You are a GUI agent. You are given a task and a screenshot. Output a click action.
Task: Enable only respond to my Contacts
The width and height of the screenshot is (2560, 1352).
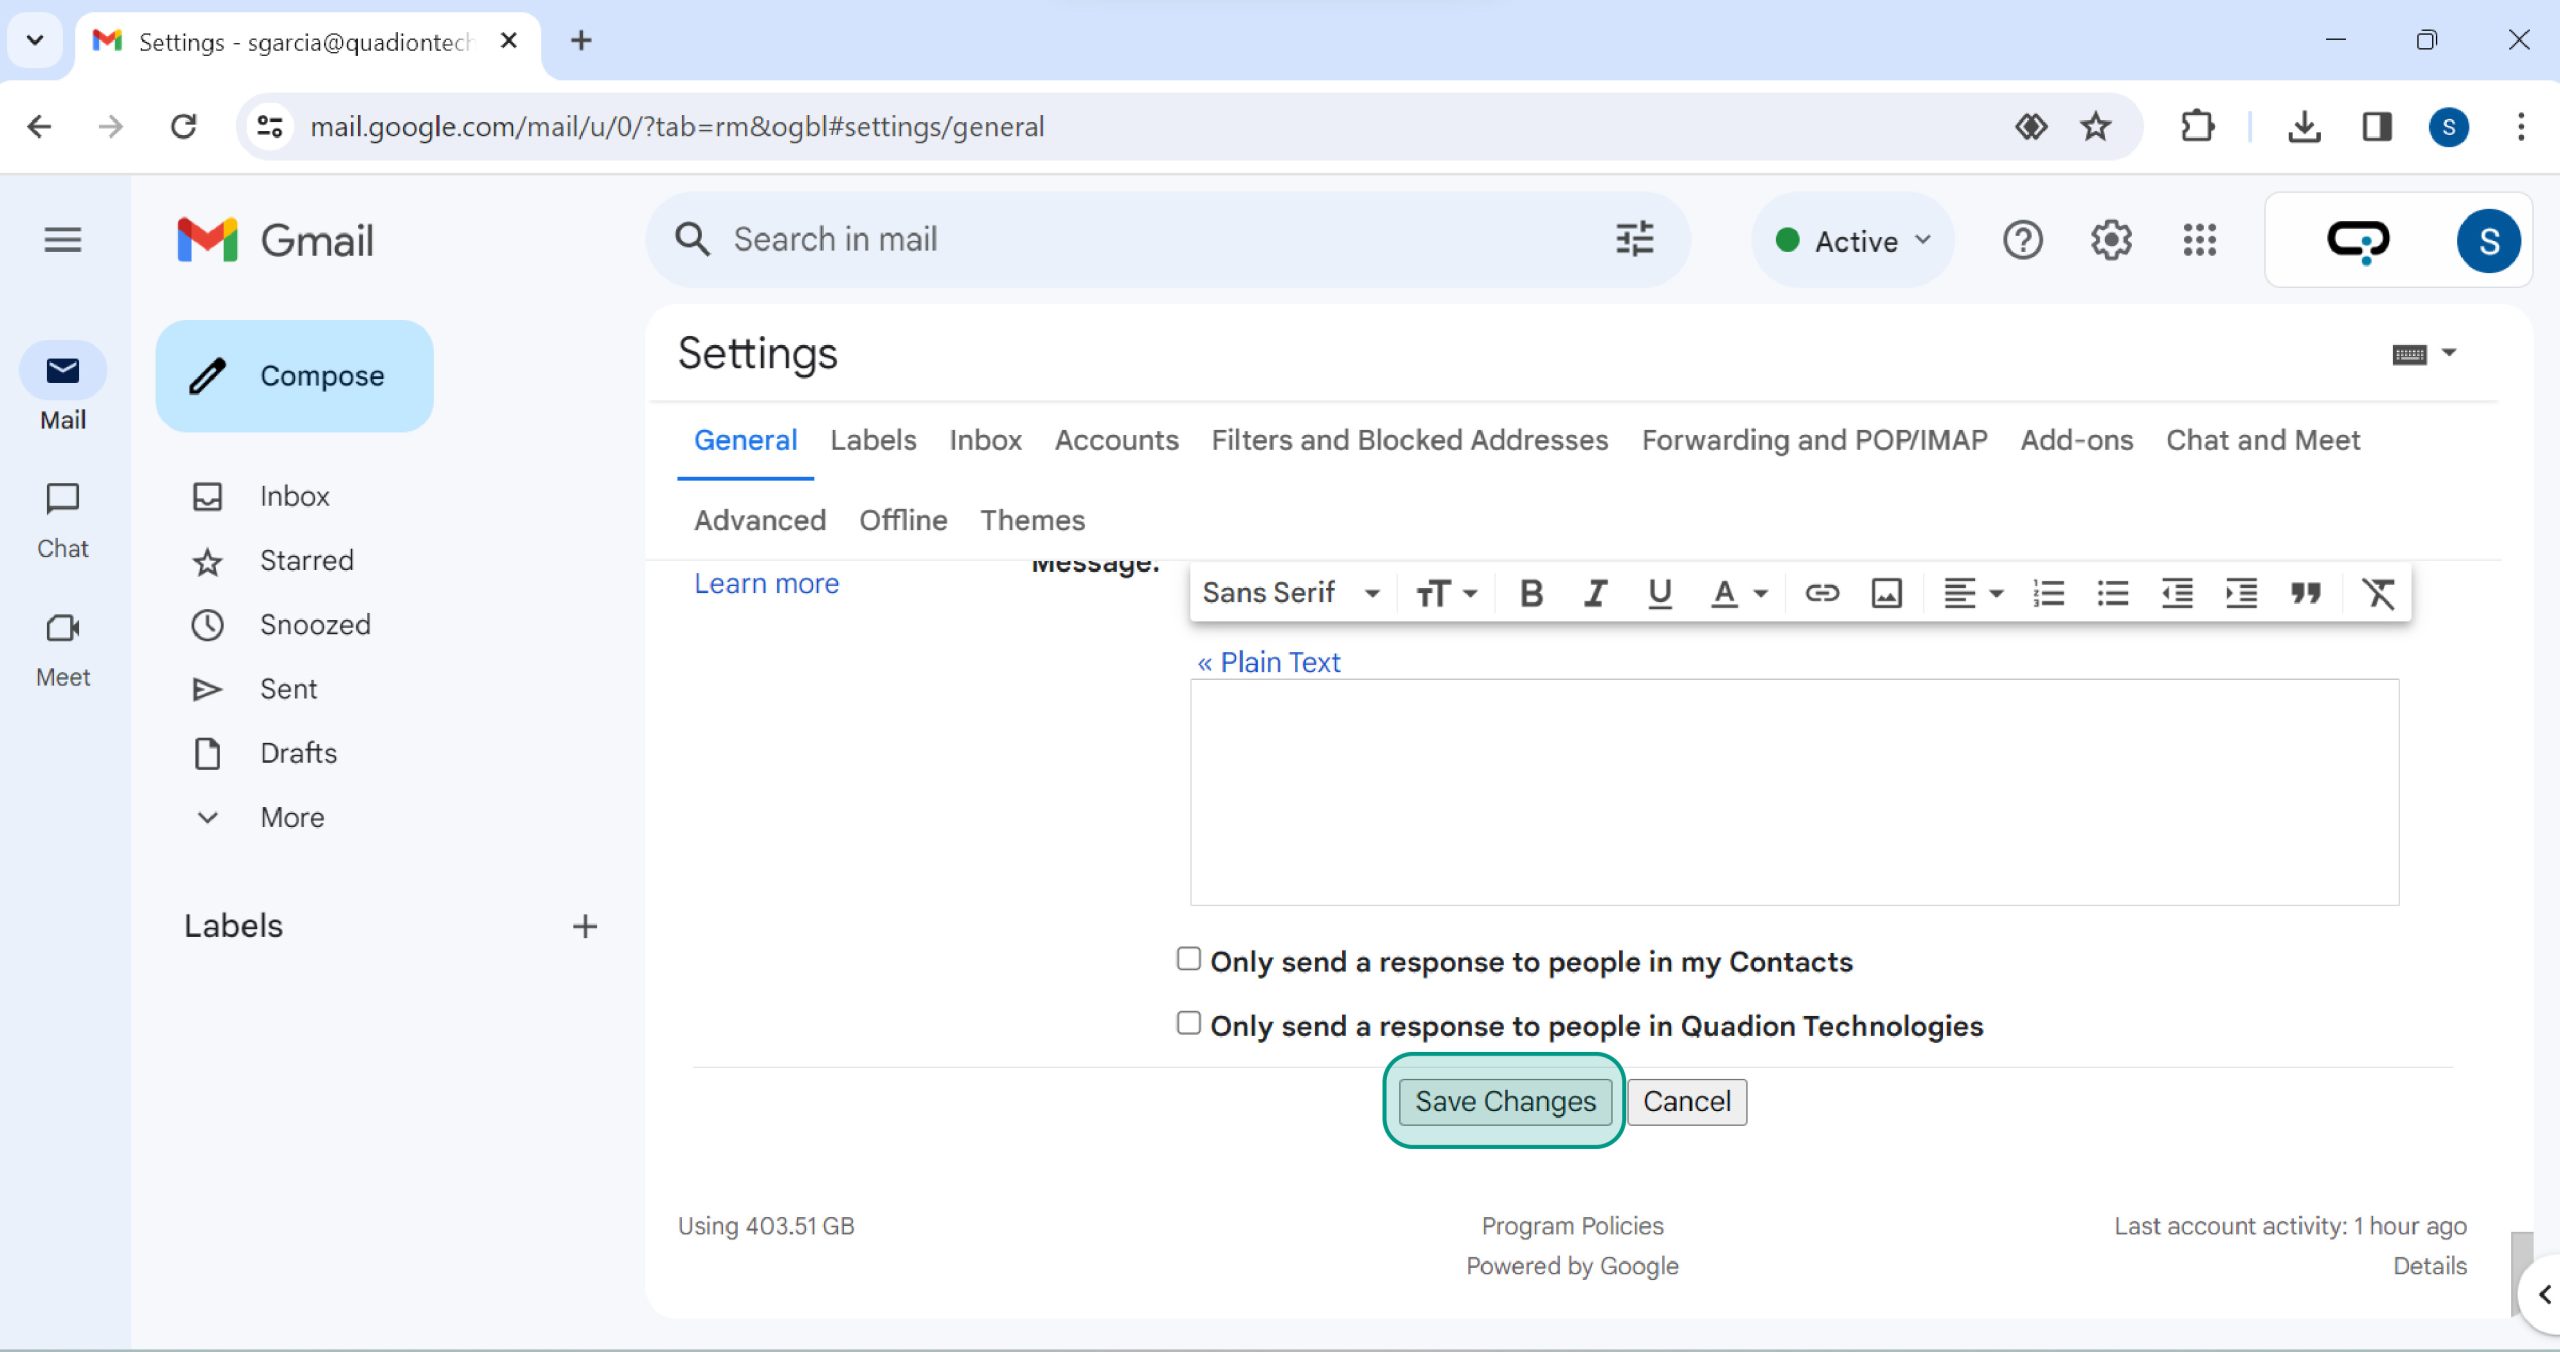coord(1188,959)
